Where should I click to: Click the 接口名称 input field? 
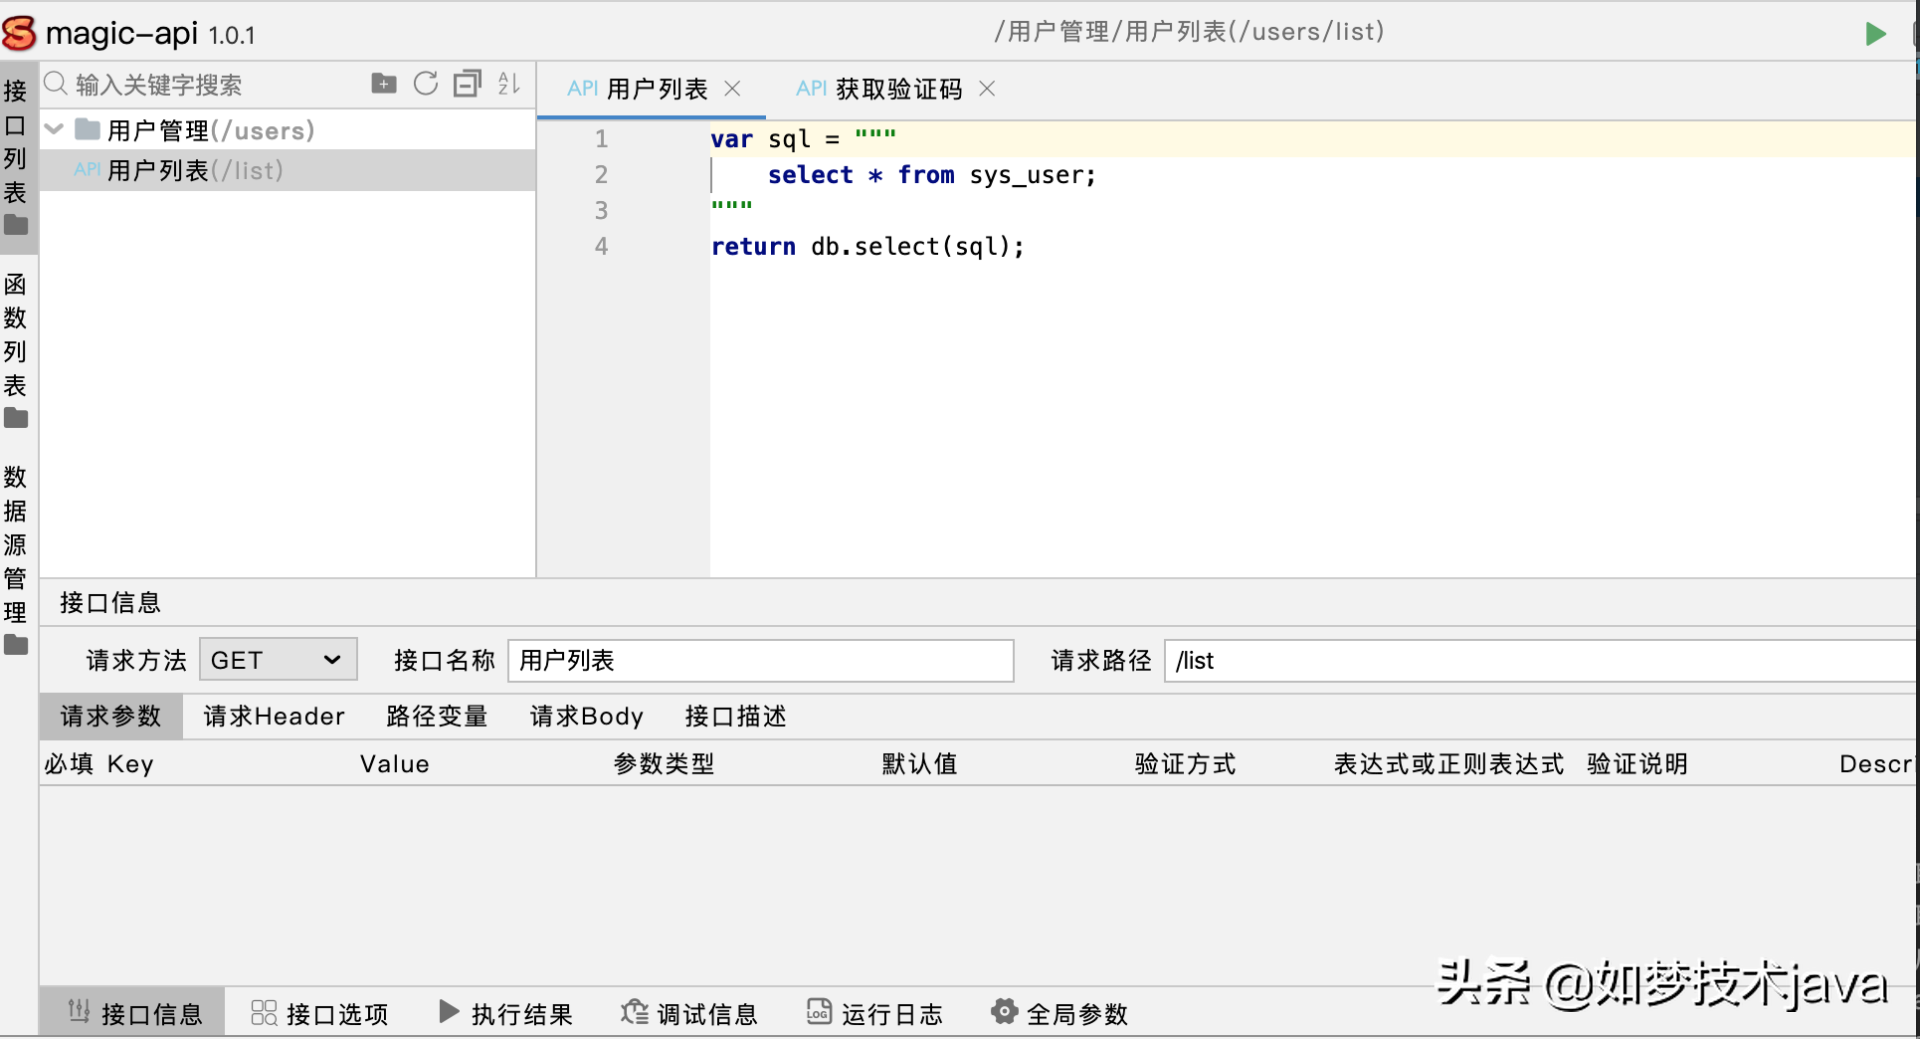point(760,660)
